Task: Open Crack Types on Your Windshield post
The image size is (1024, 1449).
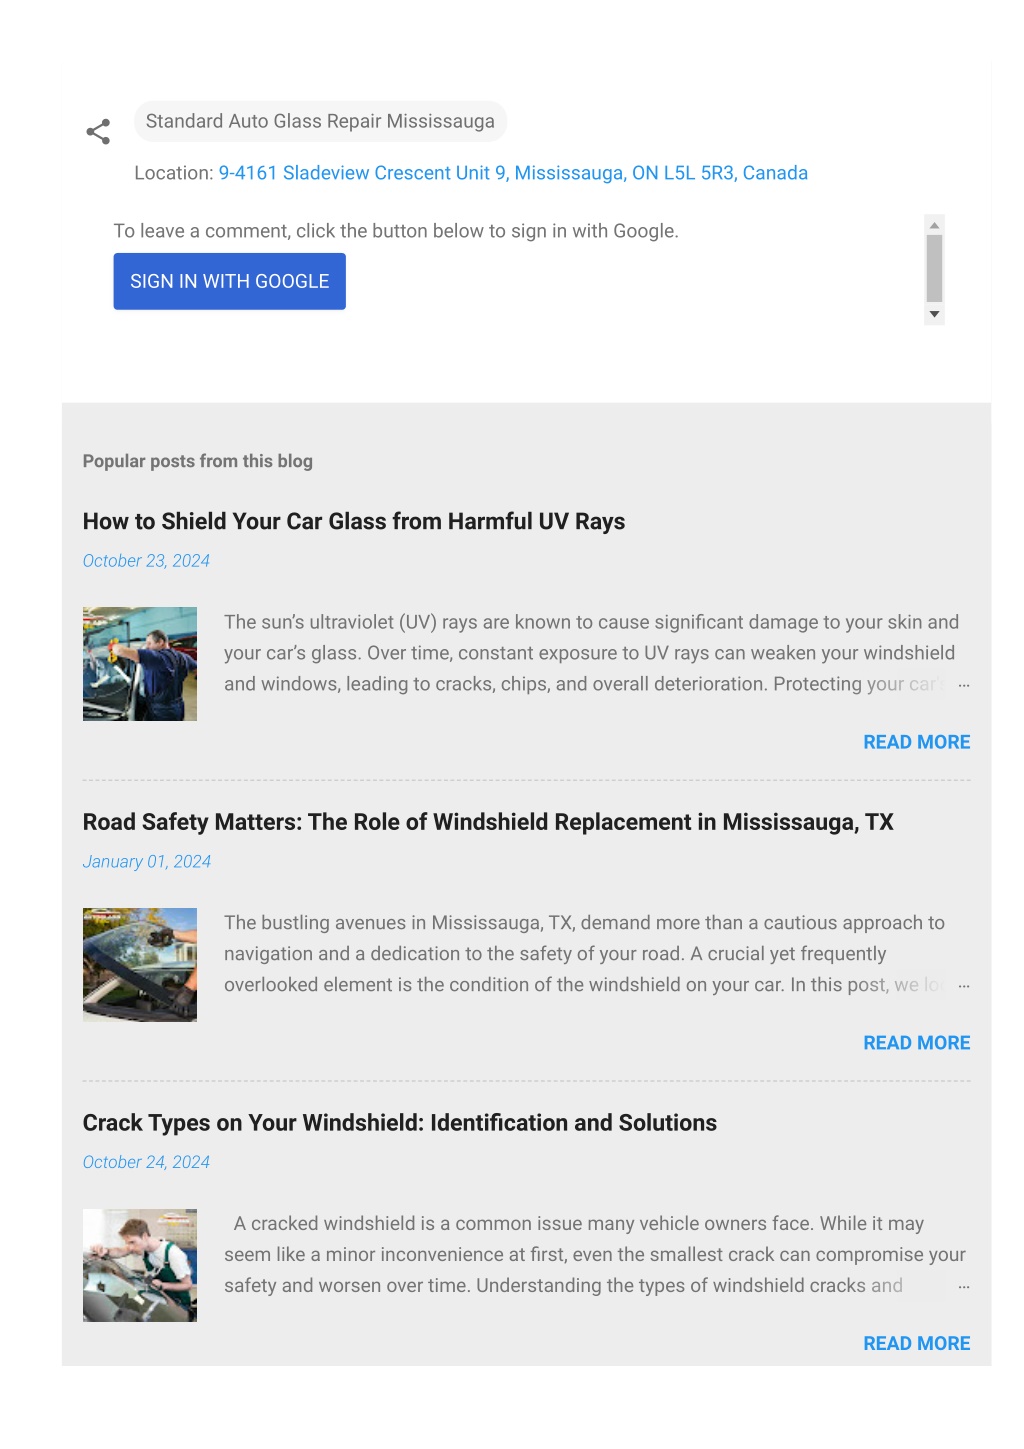Action: click(400, 1123)
